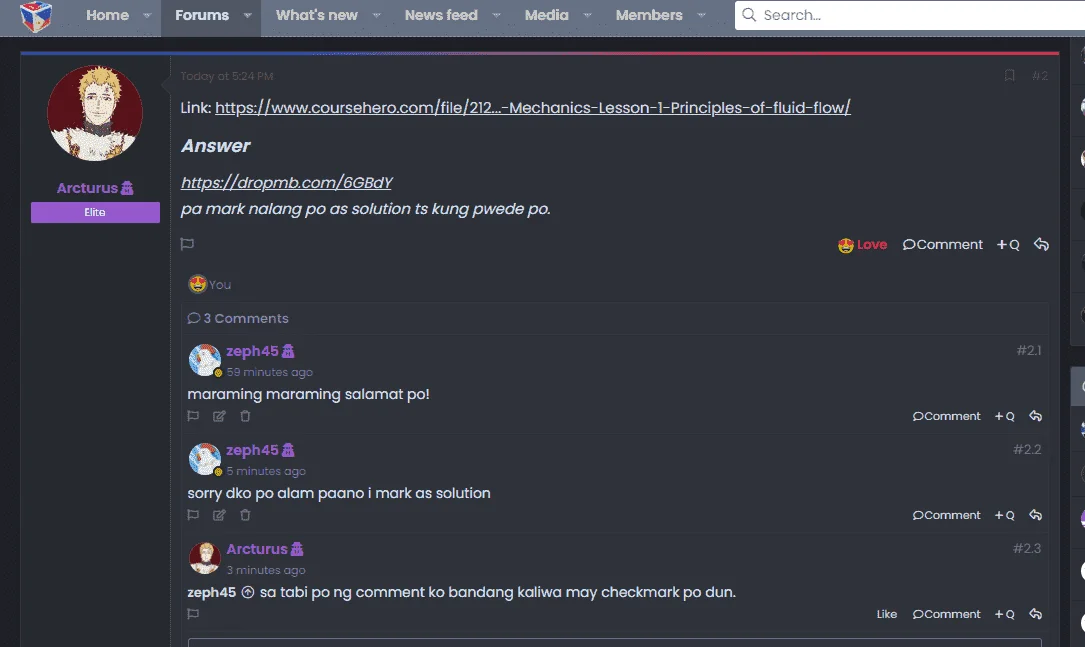This screenshot has height=647, width=1085.
Task: Open the Forums nav item
Action: [202, 15]
